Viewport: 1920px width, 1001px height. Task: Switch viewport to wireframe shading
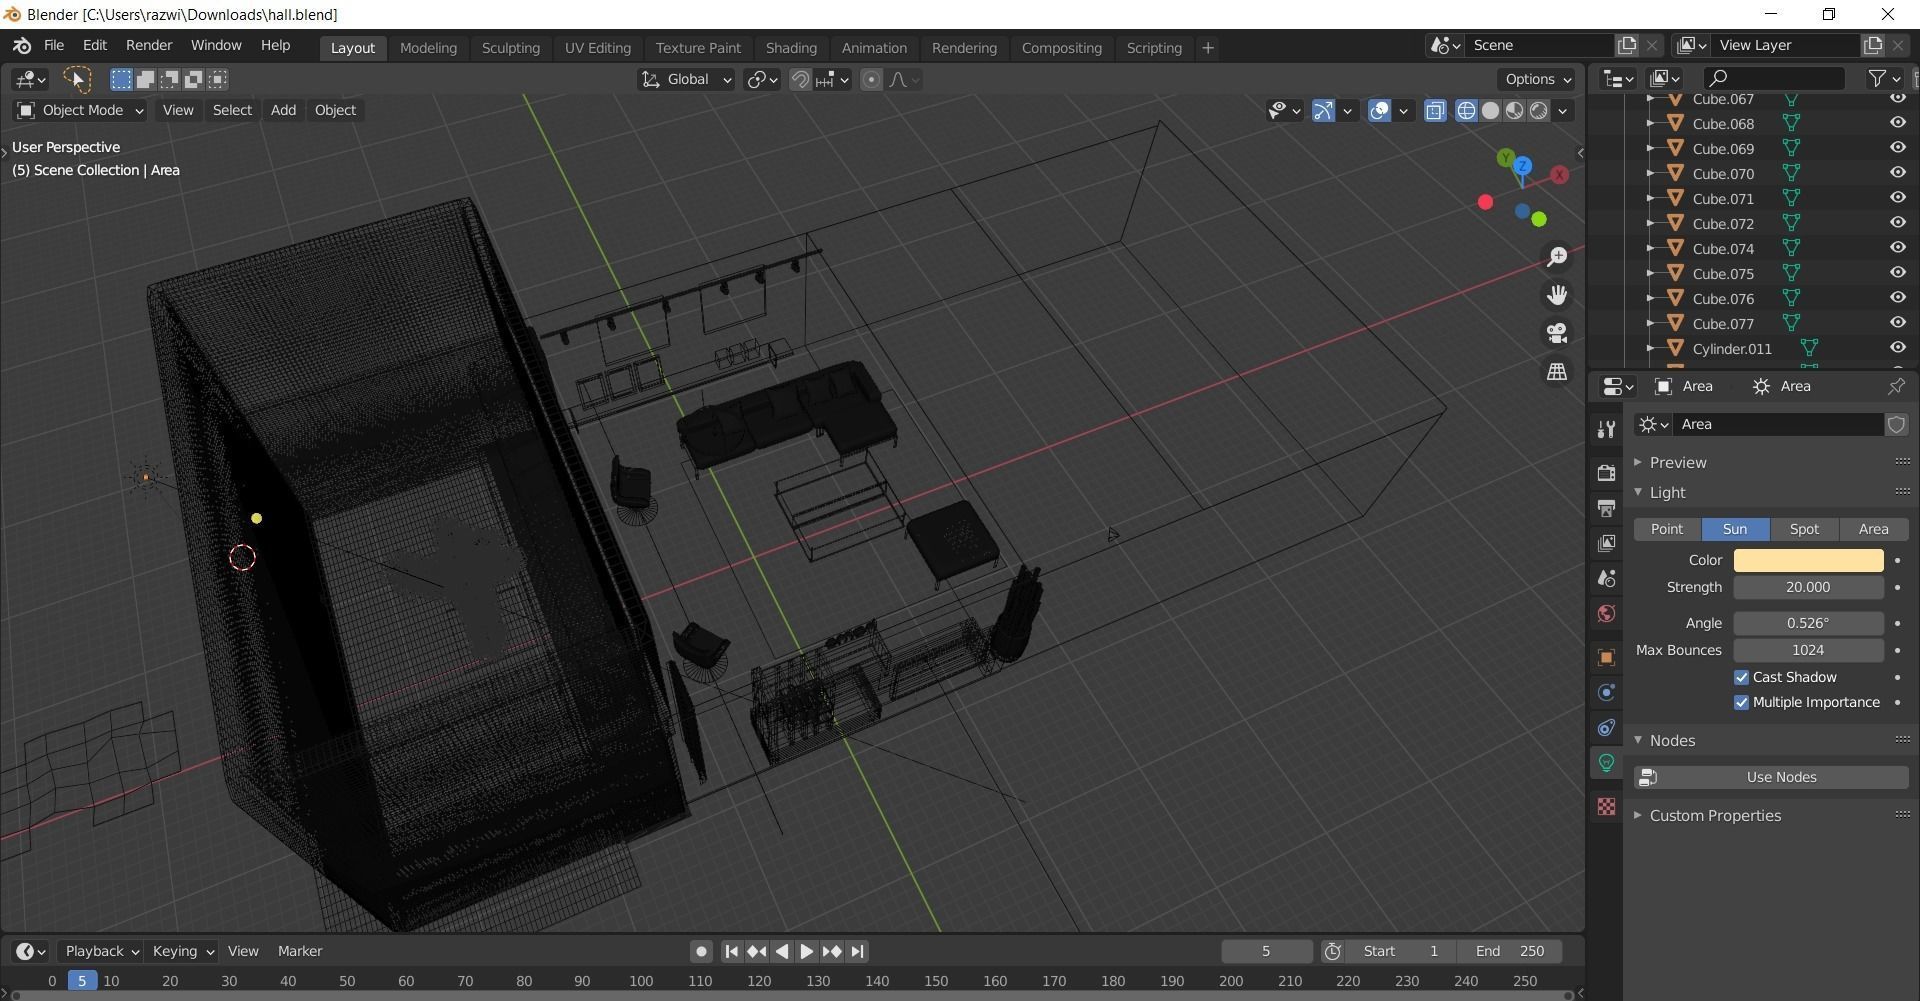(x=1467, y=111)
